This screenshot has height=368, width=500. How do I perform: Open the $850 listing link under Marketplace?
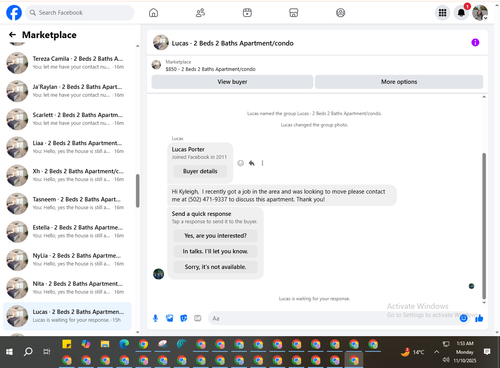[210, 69]
